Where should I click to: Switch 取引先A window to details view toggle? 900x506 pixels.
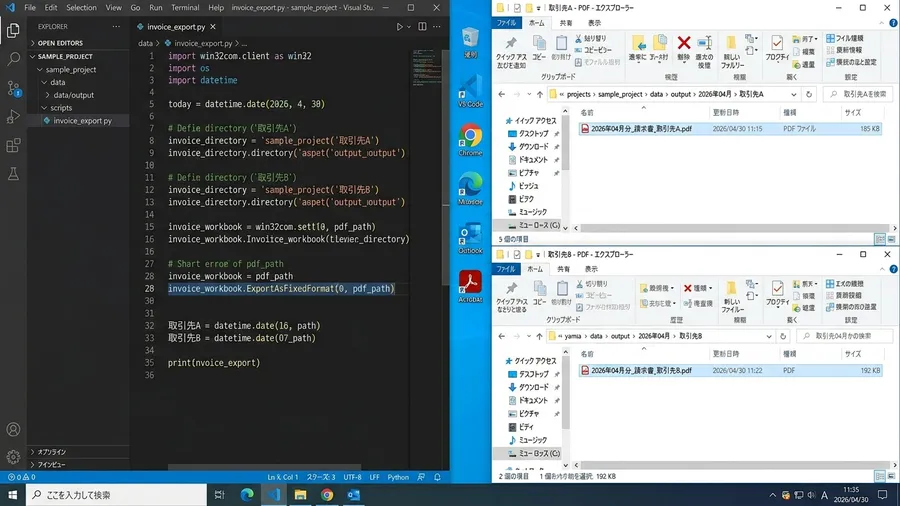coord(879,239)
